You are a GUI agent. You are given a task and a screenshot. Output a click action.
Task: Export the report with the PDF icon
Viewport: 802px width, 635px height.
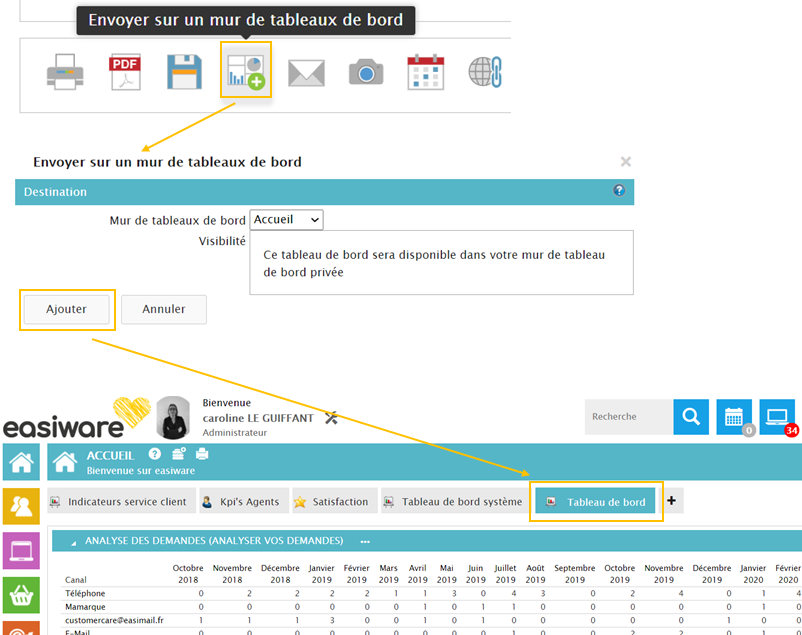[x=126, y=72]
